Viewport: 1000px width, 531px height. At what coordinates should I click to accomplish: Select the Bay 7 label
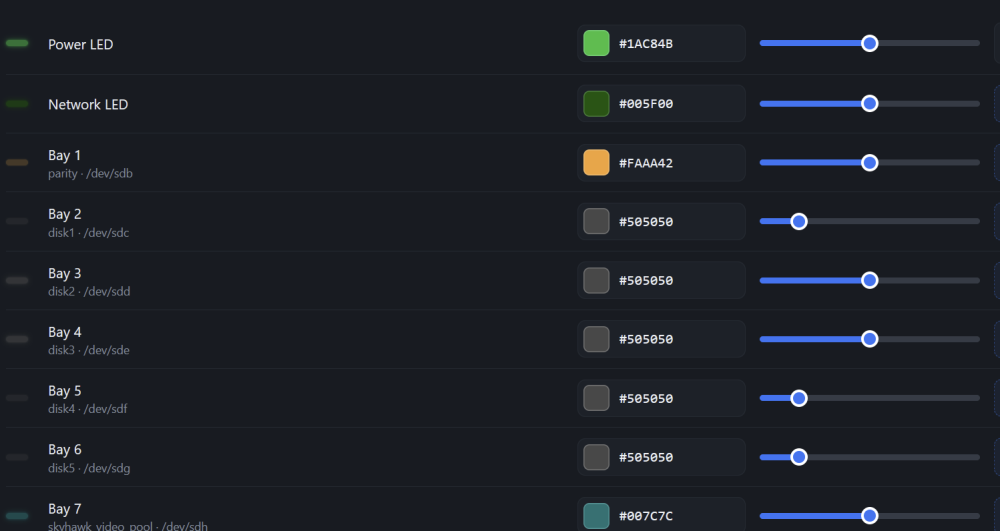click(x=64, y=509)
